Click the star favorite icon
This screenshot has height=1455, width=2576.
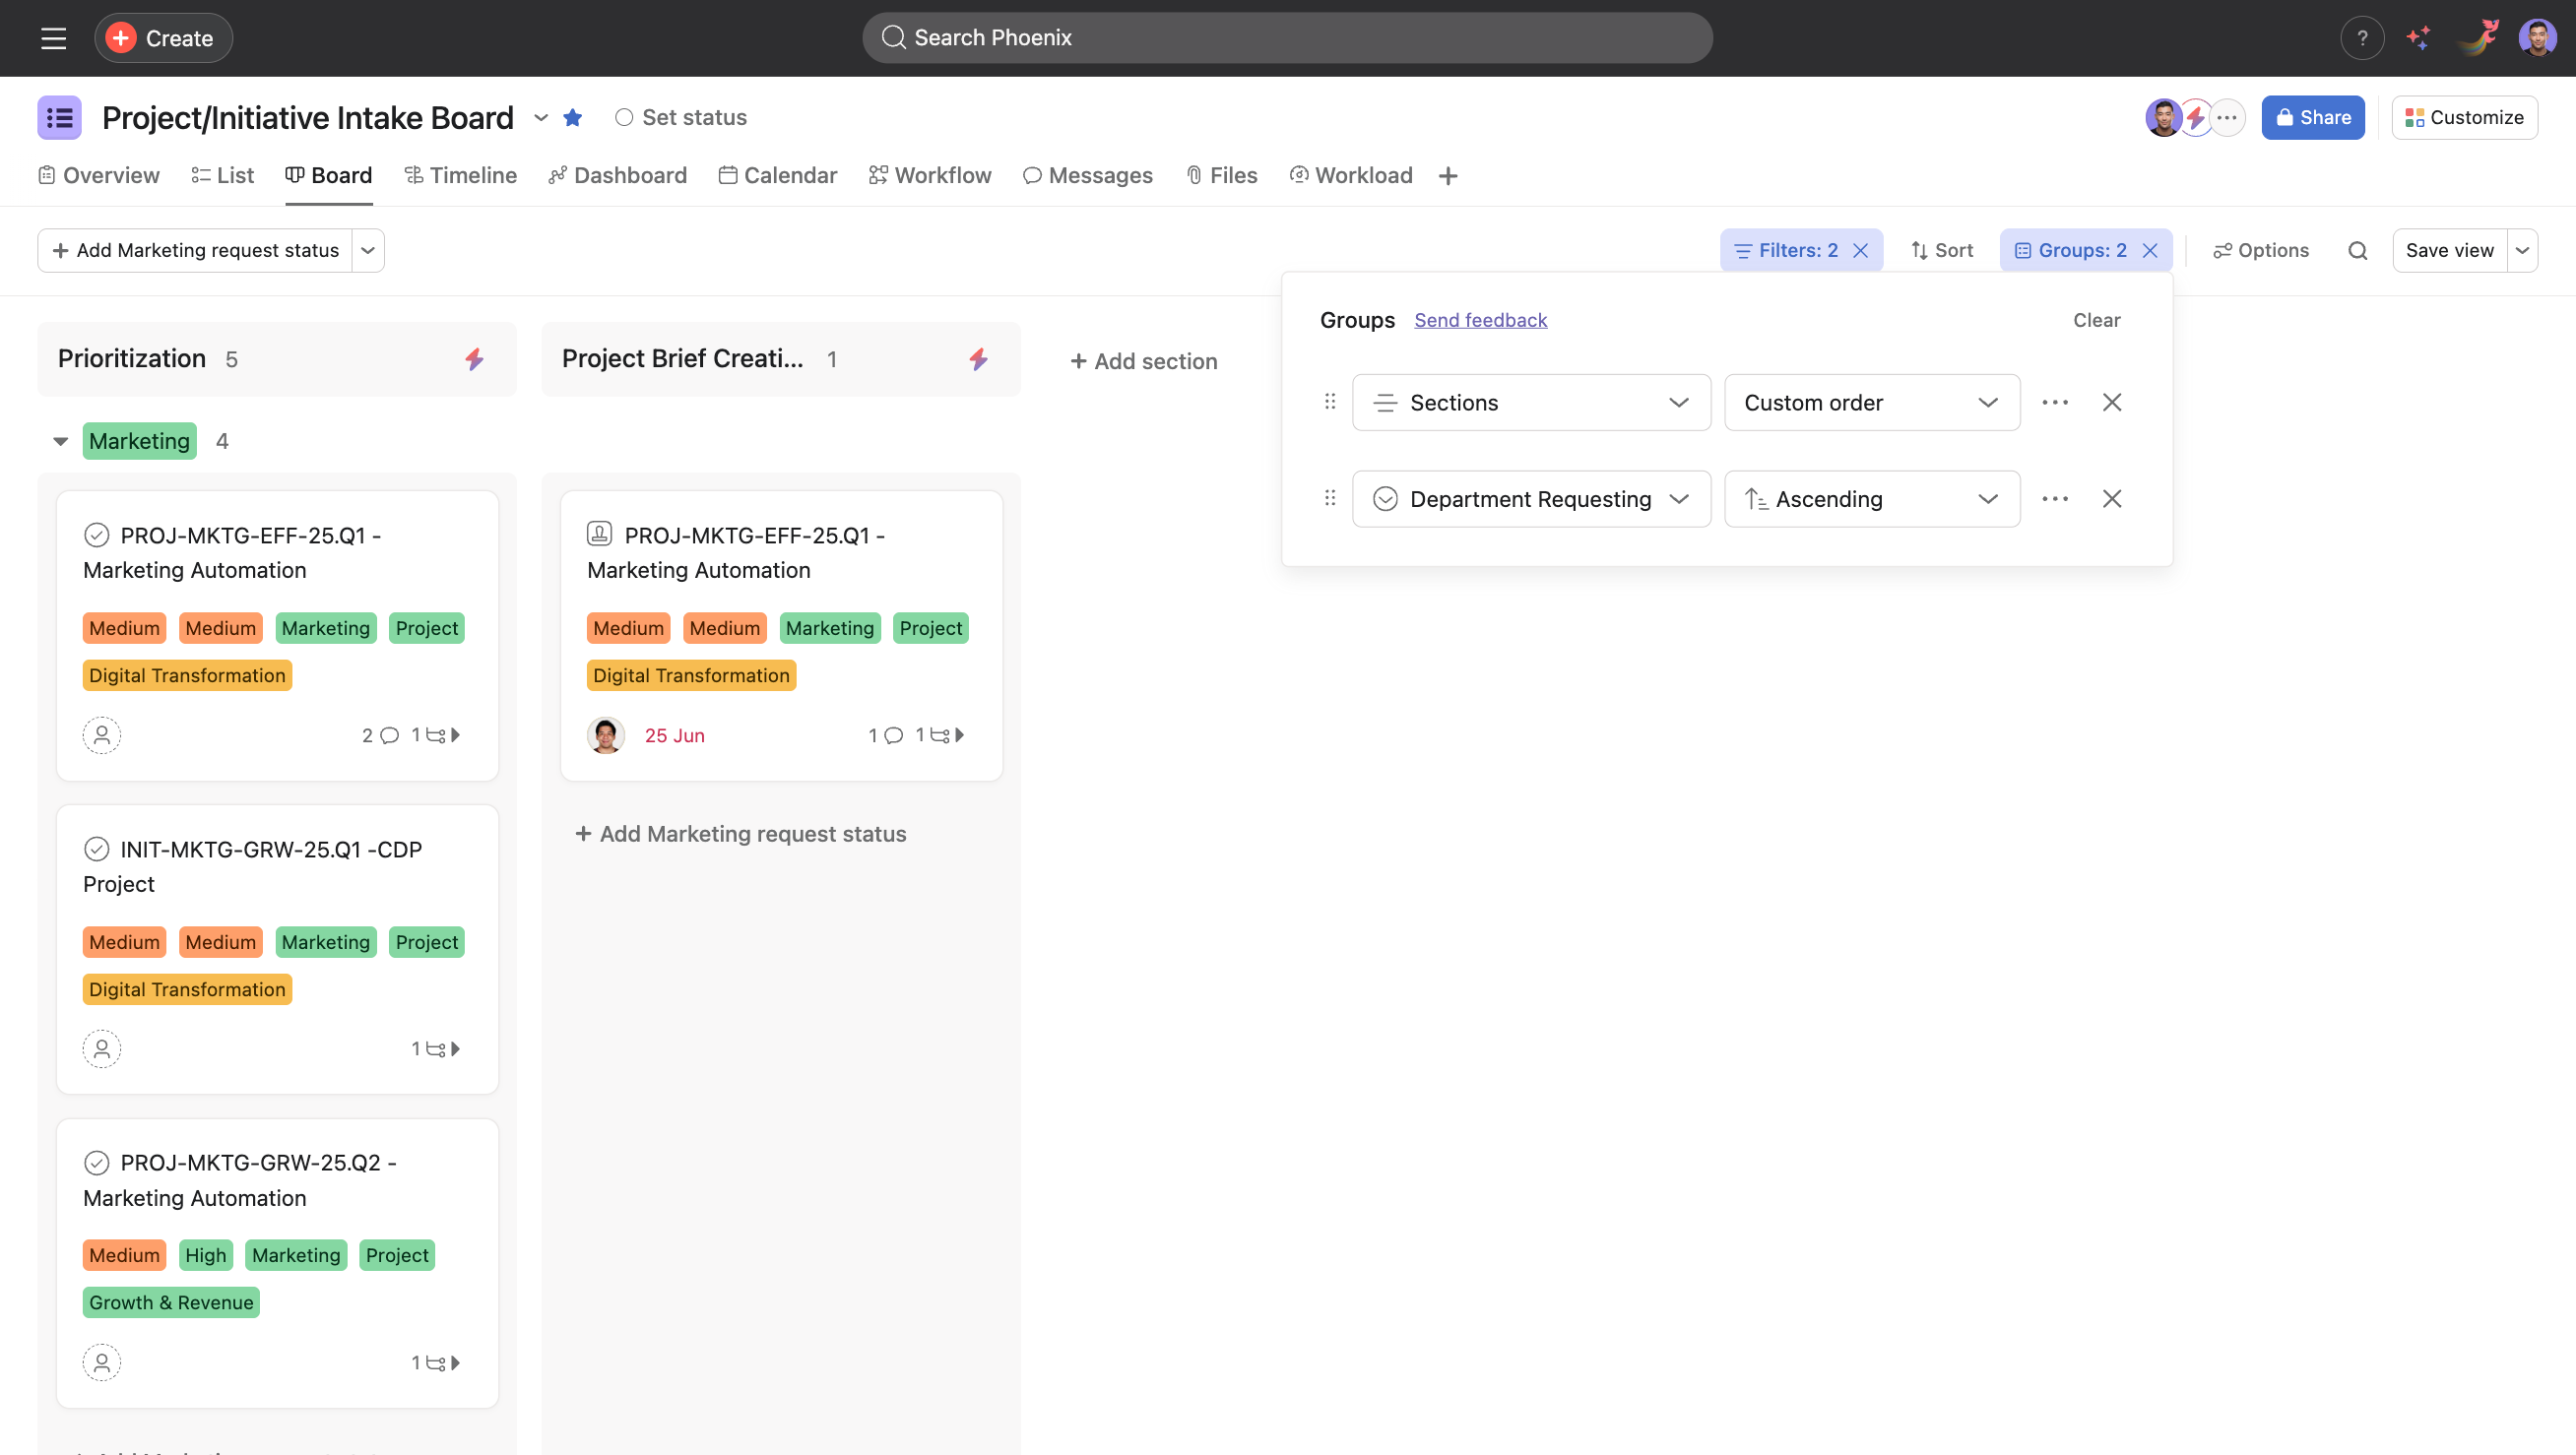(x=573, y=118)
